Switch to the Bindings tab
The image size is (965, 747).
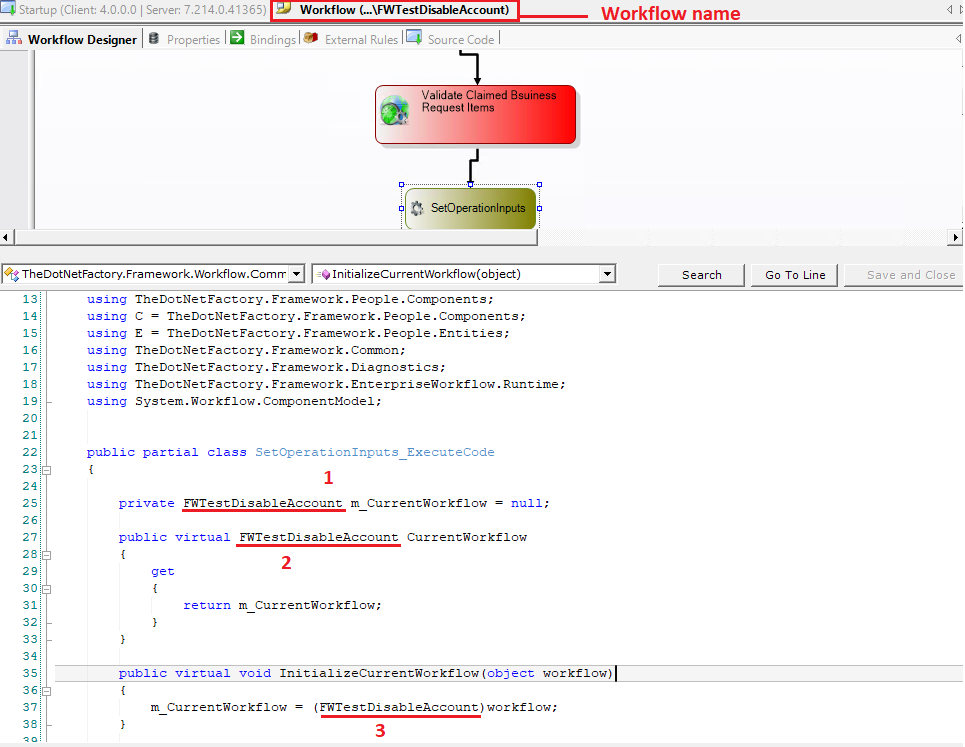click(x=263, y=39)
